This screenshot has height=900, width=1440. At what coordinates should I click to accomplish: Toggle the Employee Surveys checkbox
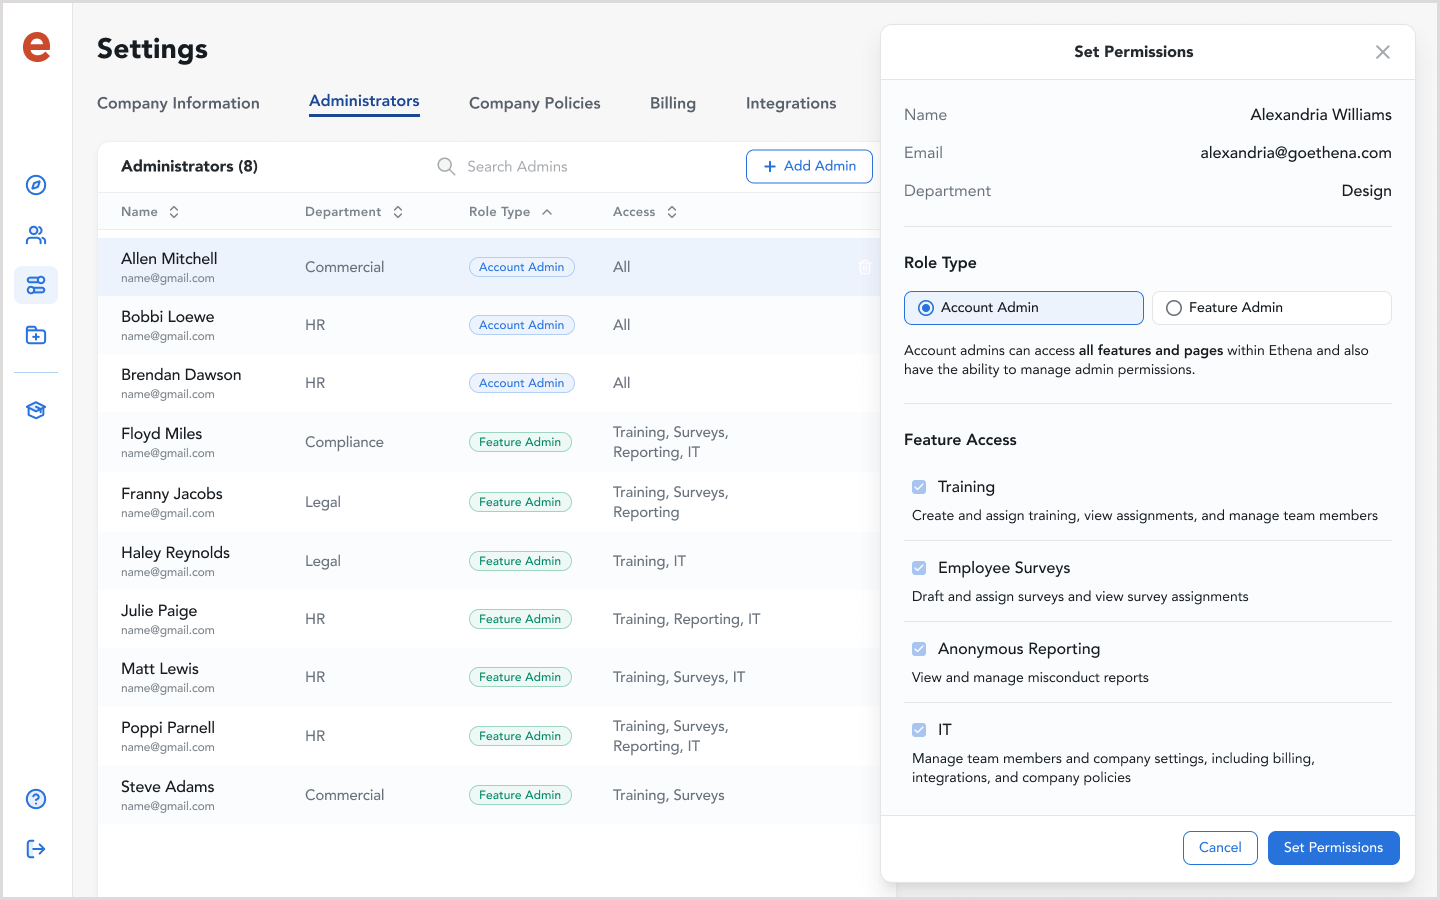click(919, 568)
